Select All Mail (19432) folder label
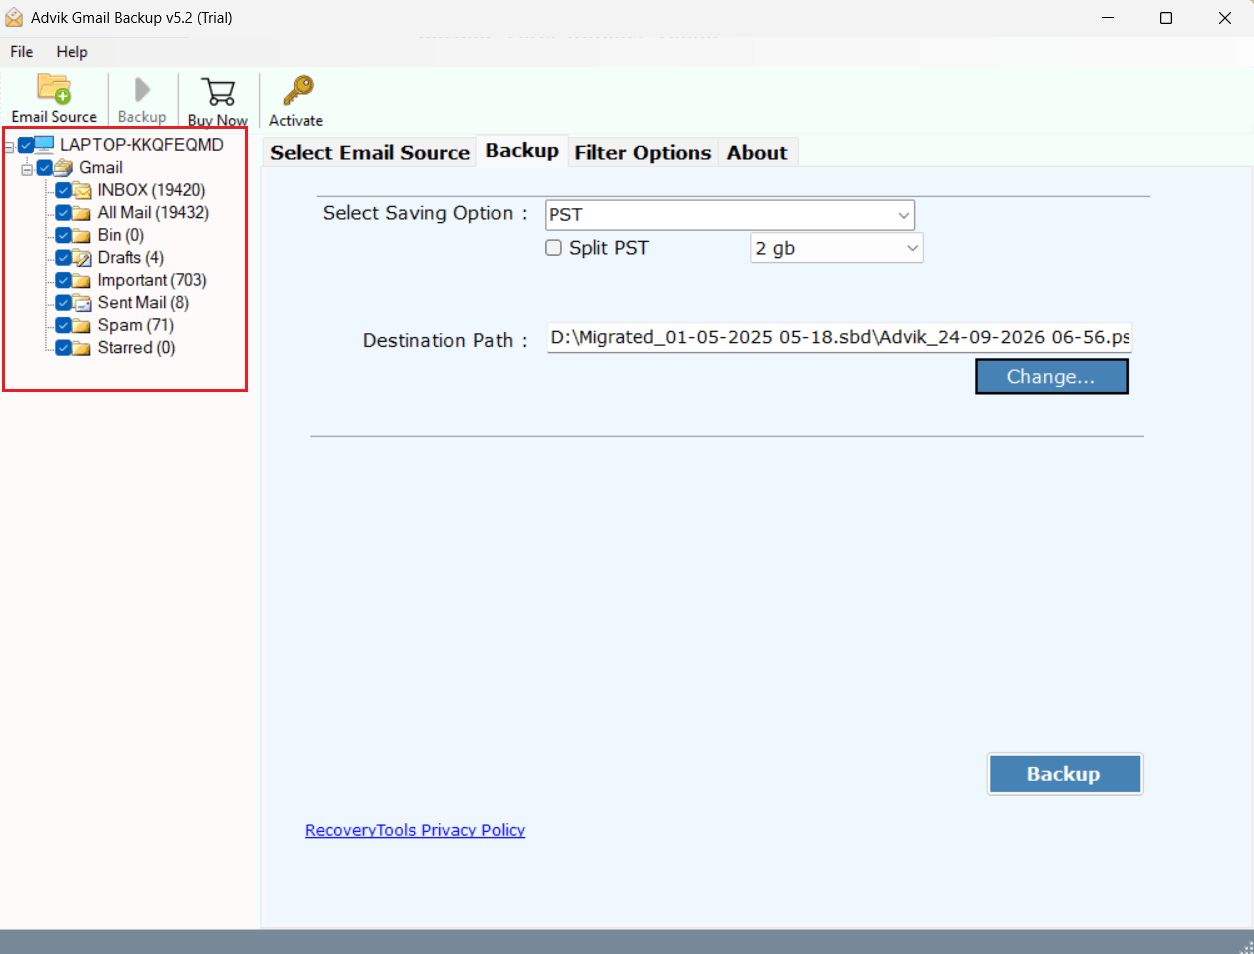Screen dimensions: 1254x954 [153, 213]
